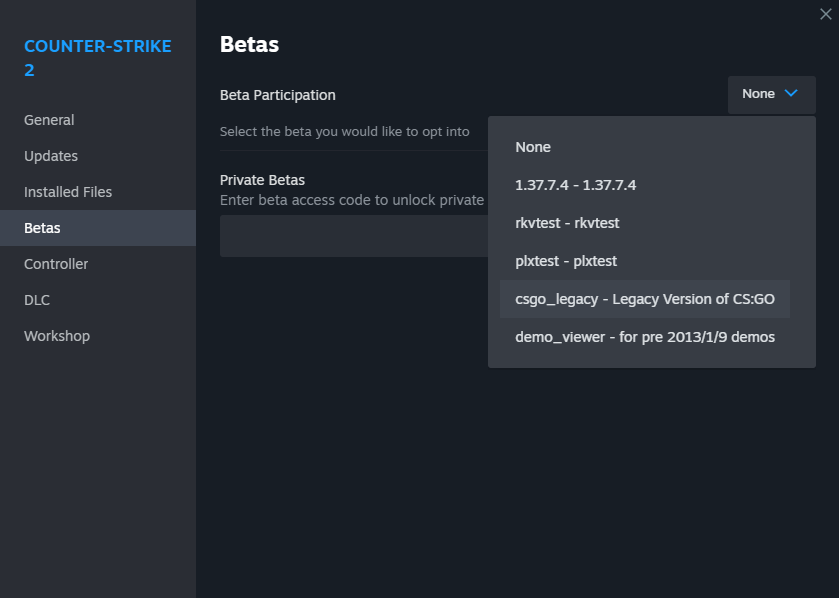Close the properties window with the X icon

(x=825, y=14)
